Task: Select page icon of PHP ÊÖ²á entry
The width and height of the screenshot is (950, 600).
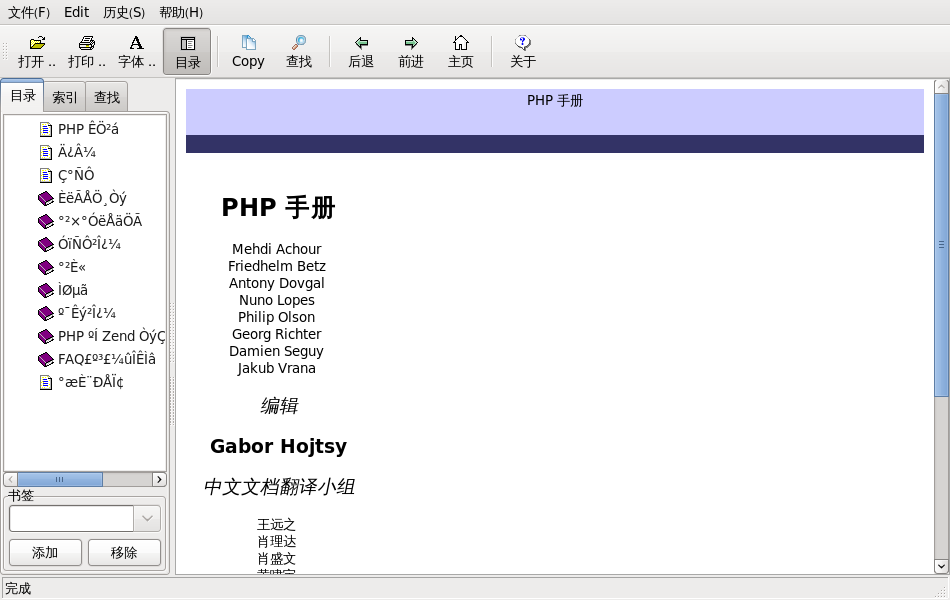Action: coord(45,129)
